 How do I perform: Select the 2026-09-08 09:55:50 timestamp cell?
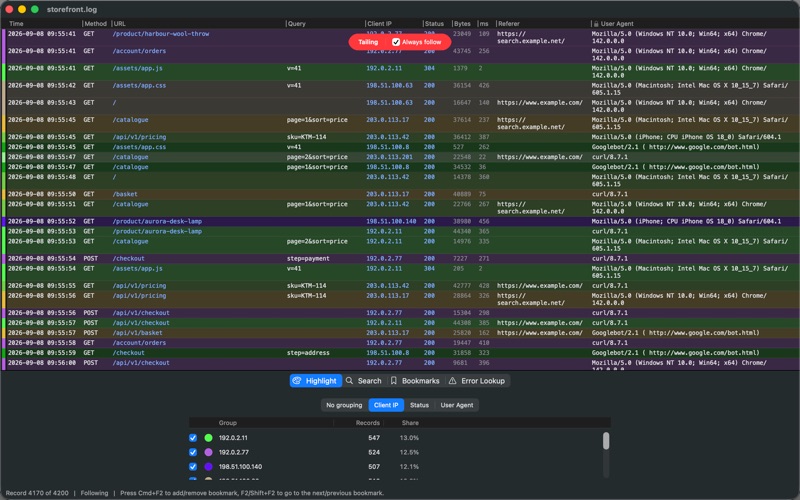tap(42, 194)
